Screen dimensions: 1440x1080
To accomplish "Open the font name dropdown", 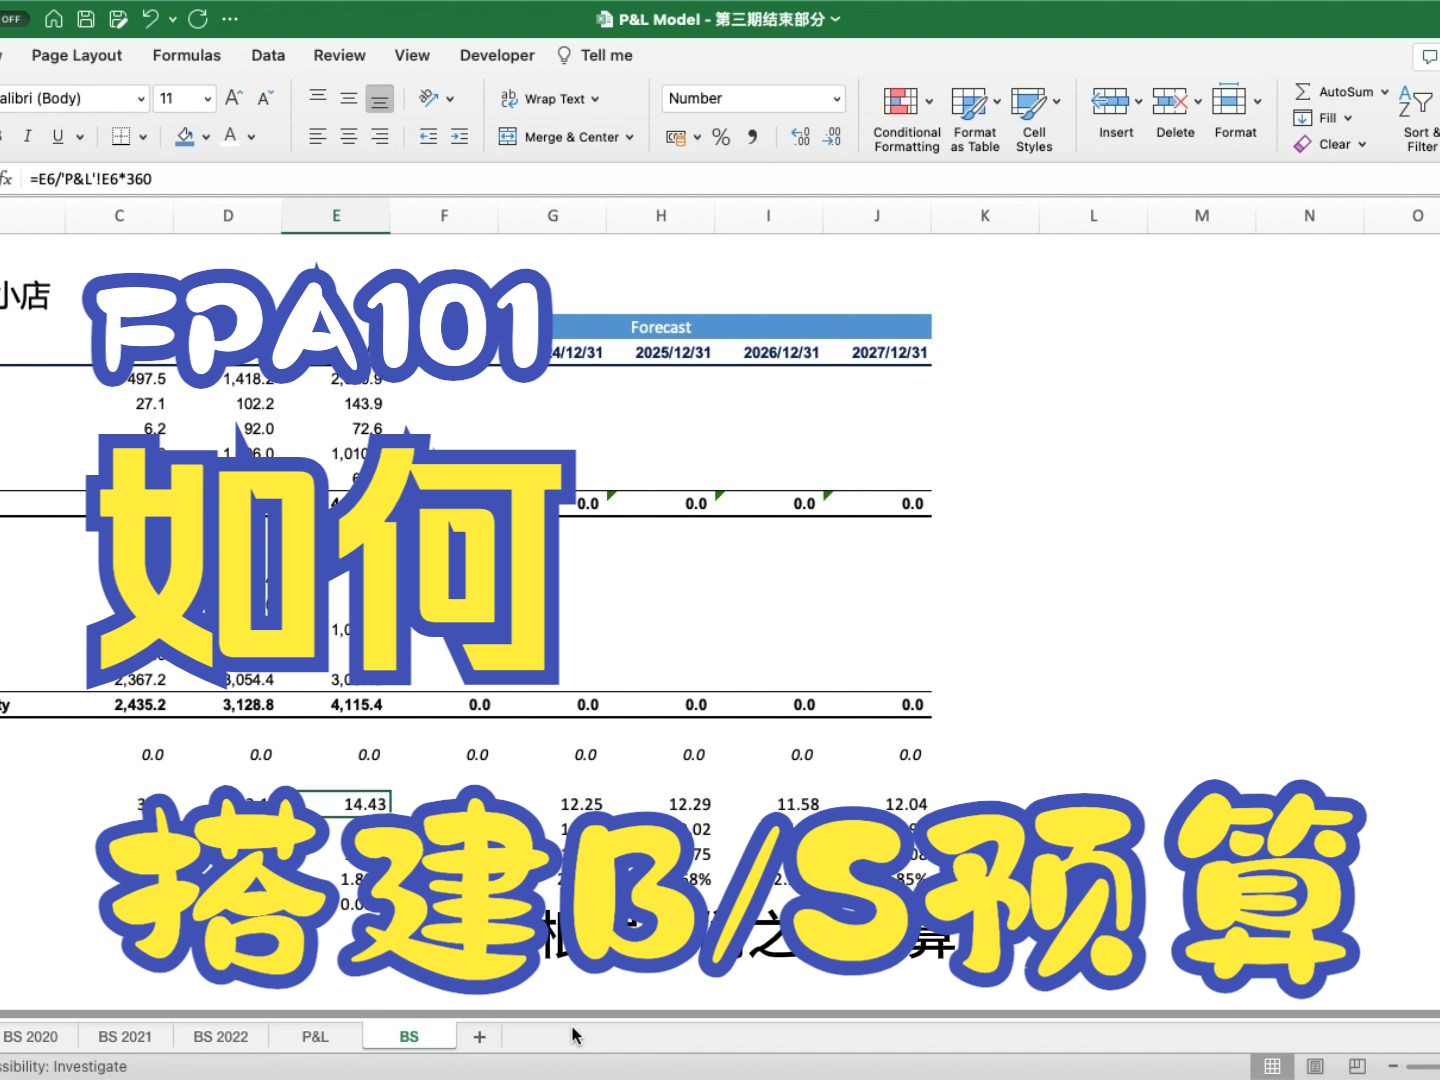I will 140,98.
